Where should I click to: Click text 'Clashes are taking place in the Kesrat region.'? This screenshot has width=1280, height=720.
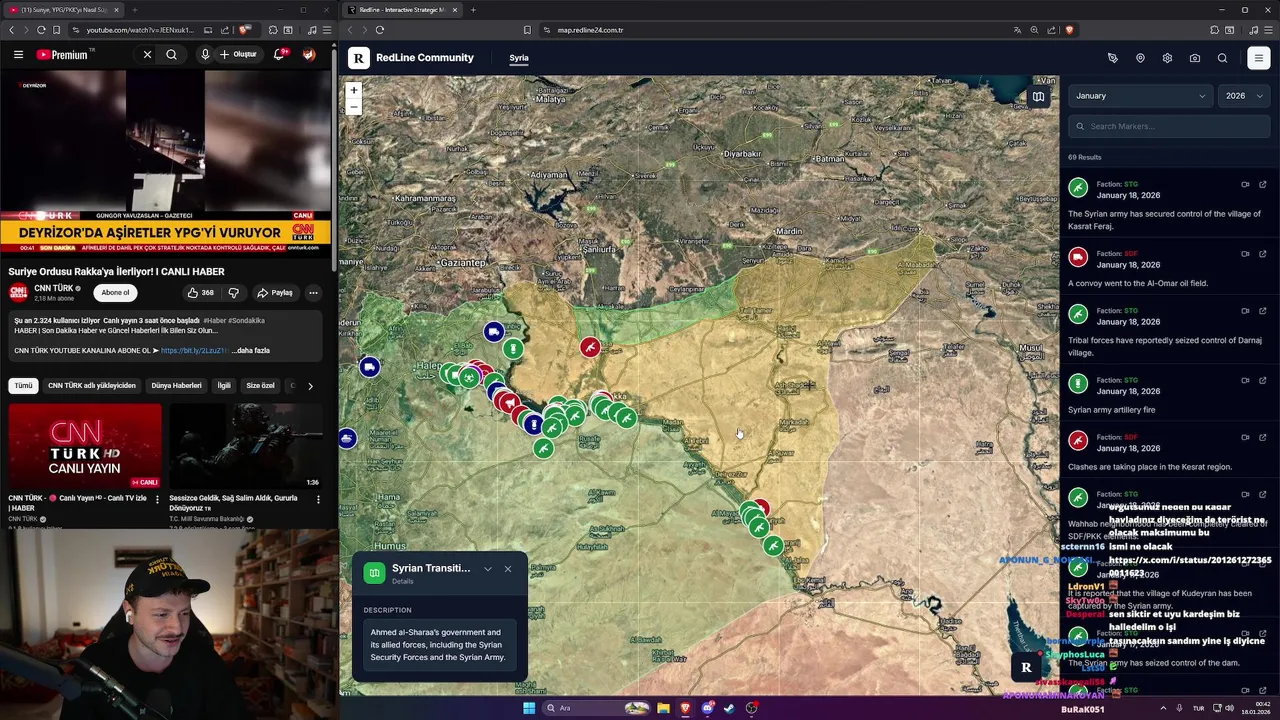[x=1149, y=467]
